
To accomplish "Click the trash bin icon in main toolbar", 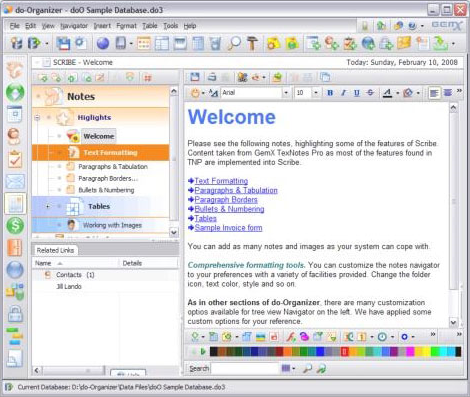I will [216, 43].
